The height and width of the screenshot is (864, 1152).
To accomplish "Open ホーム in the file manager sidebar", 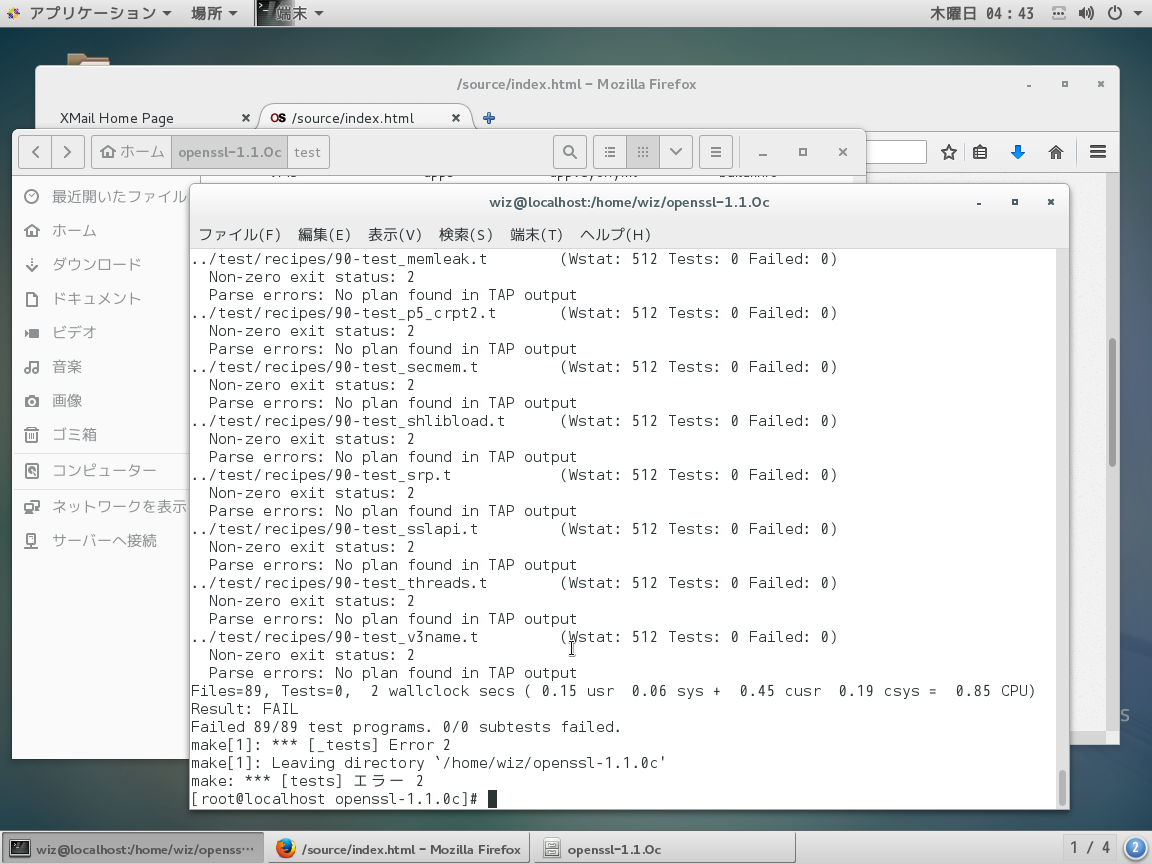I will pyautogui.click(x=73, y=231).
